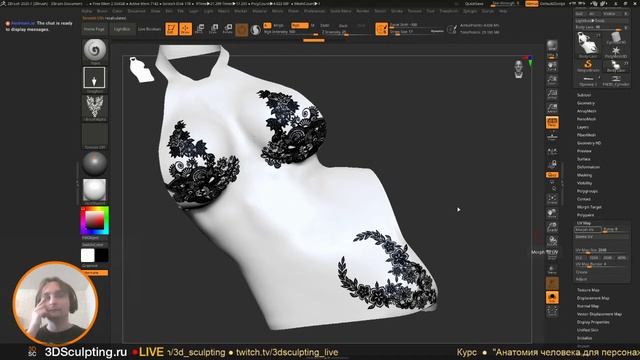The height and width of the screenshot is (360, 640).
Task: Click the Move view icon on right shelf
Action: click(552, 213)
